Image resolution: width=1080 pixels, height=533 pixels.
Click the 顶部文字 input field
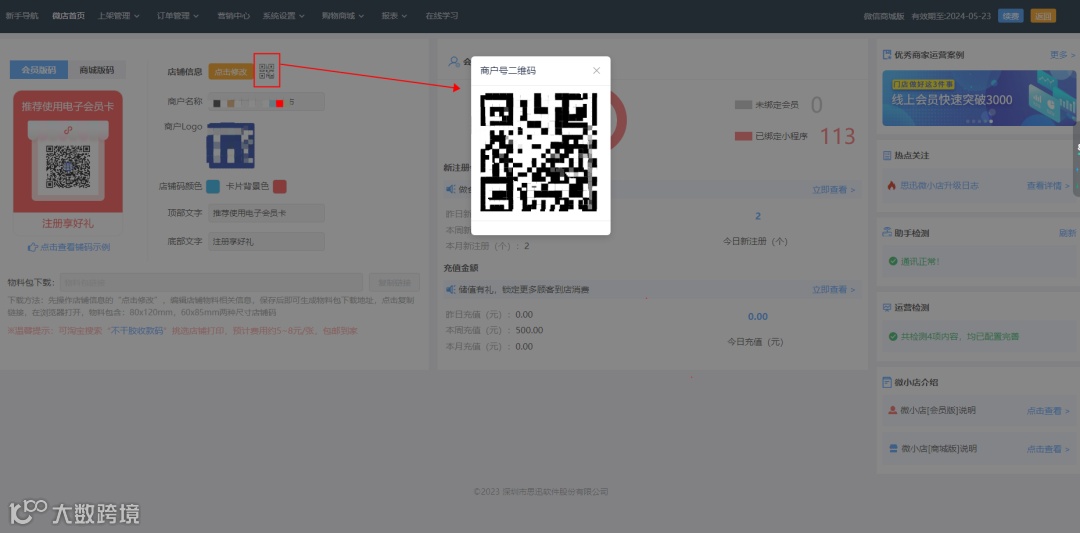click(x=267, y=213)
